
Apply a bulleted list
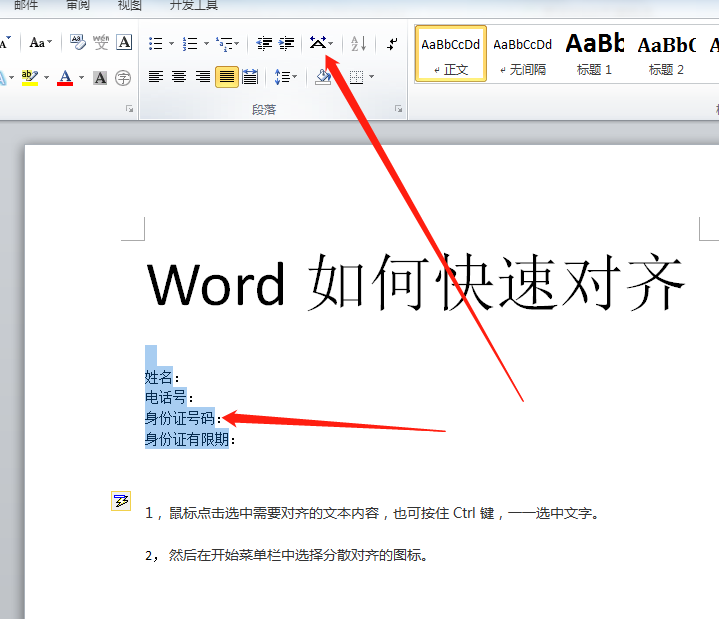tap(156, 44)
